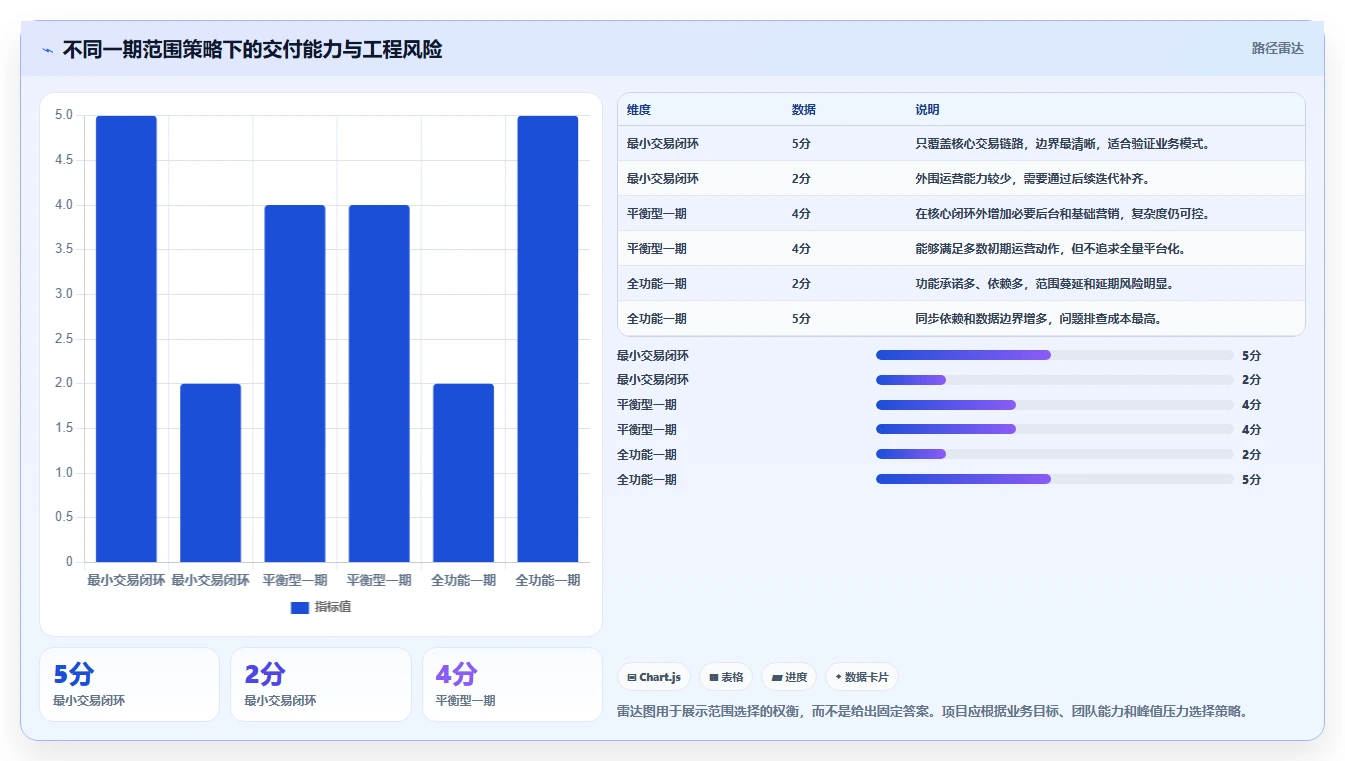Click the 说明 column header
The image size is (1345, 761).
click(x=927, y=110)
